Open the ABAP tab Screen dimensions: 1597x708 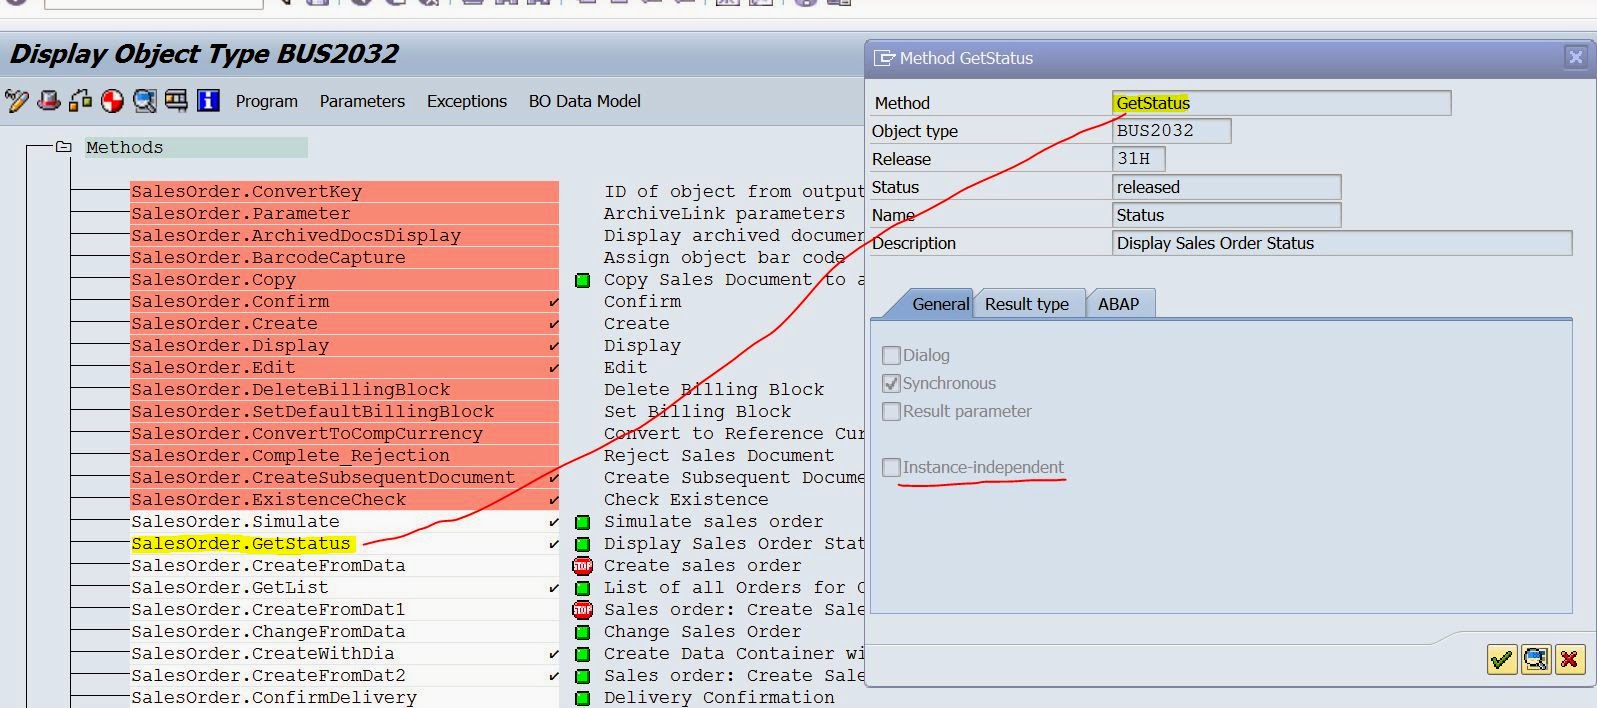click(x=1118, y=304)
